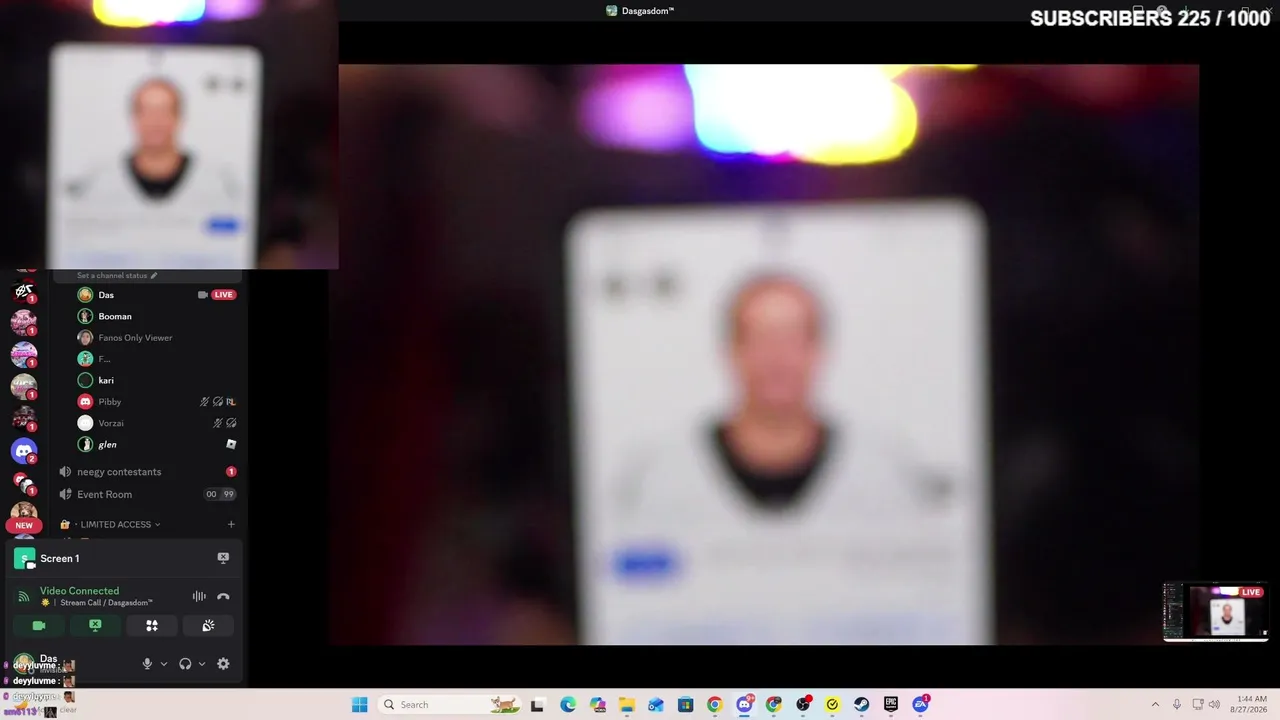
Task: Toggle noise suppression waveform icon
Action: click(199, 597)
